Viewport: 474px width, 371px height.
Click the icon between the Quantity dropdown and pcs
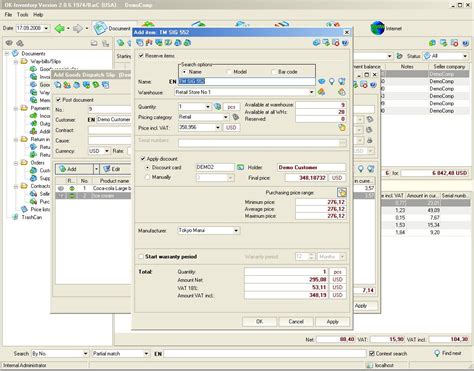[x=217, y=107]
